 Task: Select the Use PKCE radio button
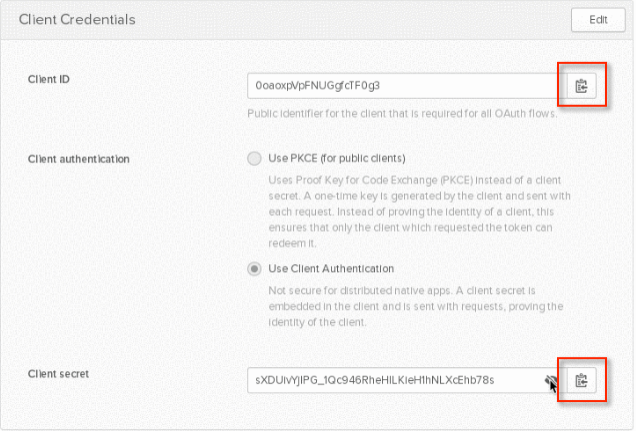click(254, 159)
